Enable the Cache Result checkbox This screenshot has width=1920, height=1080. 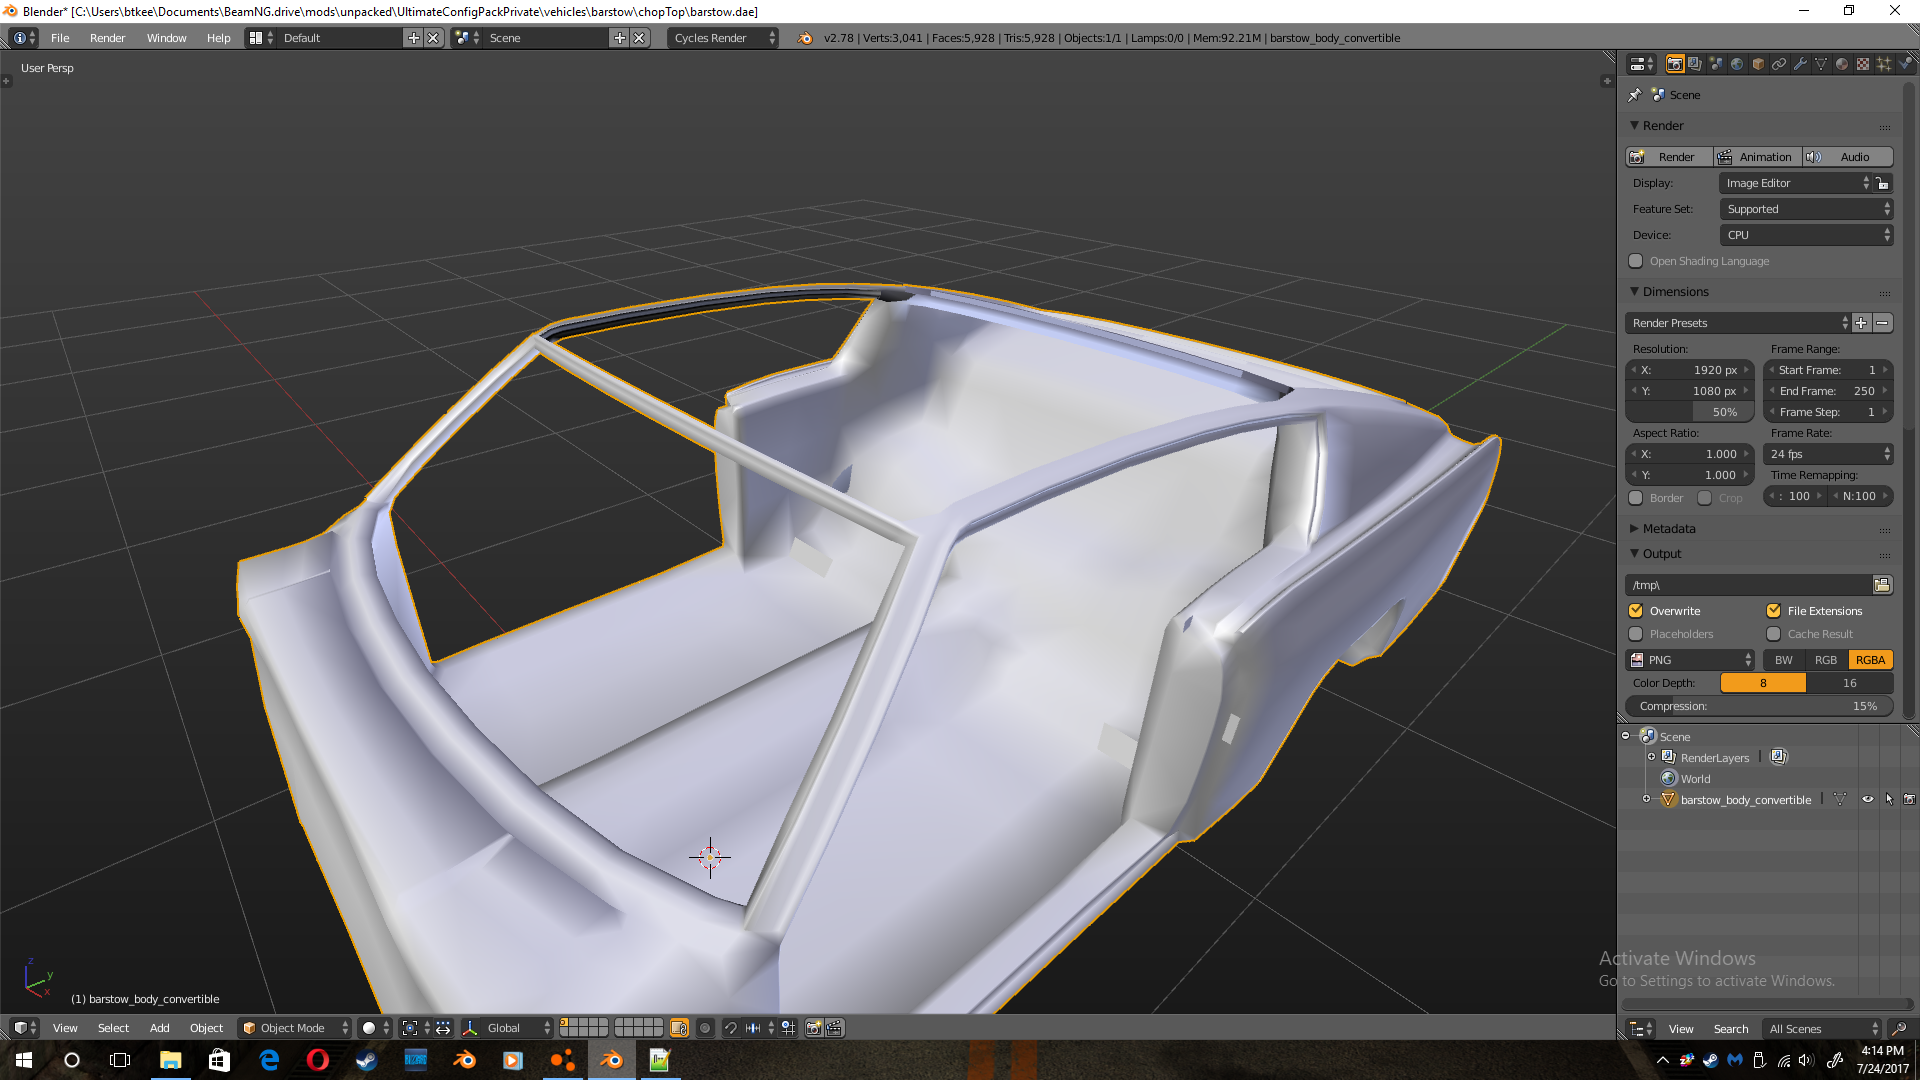[x=1774, y=634]
